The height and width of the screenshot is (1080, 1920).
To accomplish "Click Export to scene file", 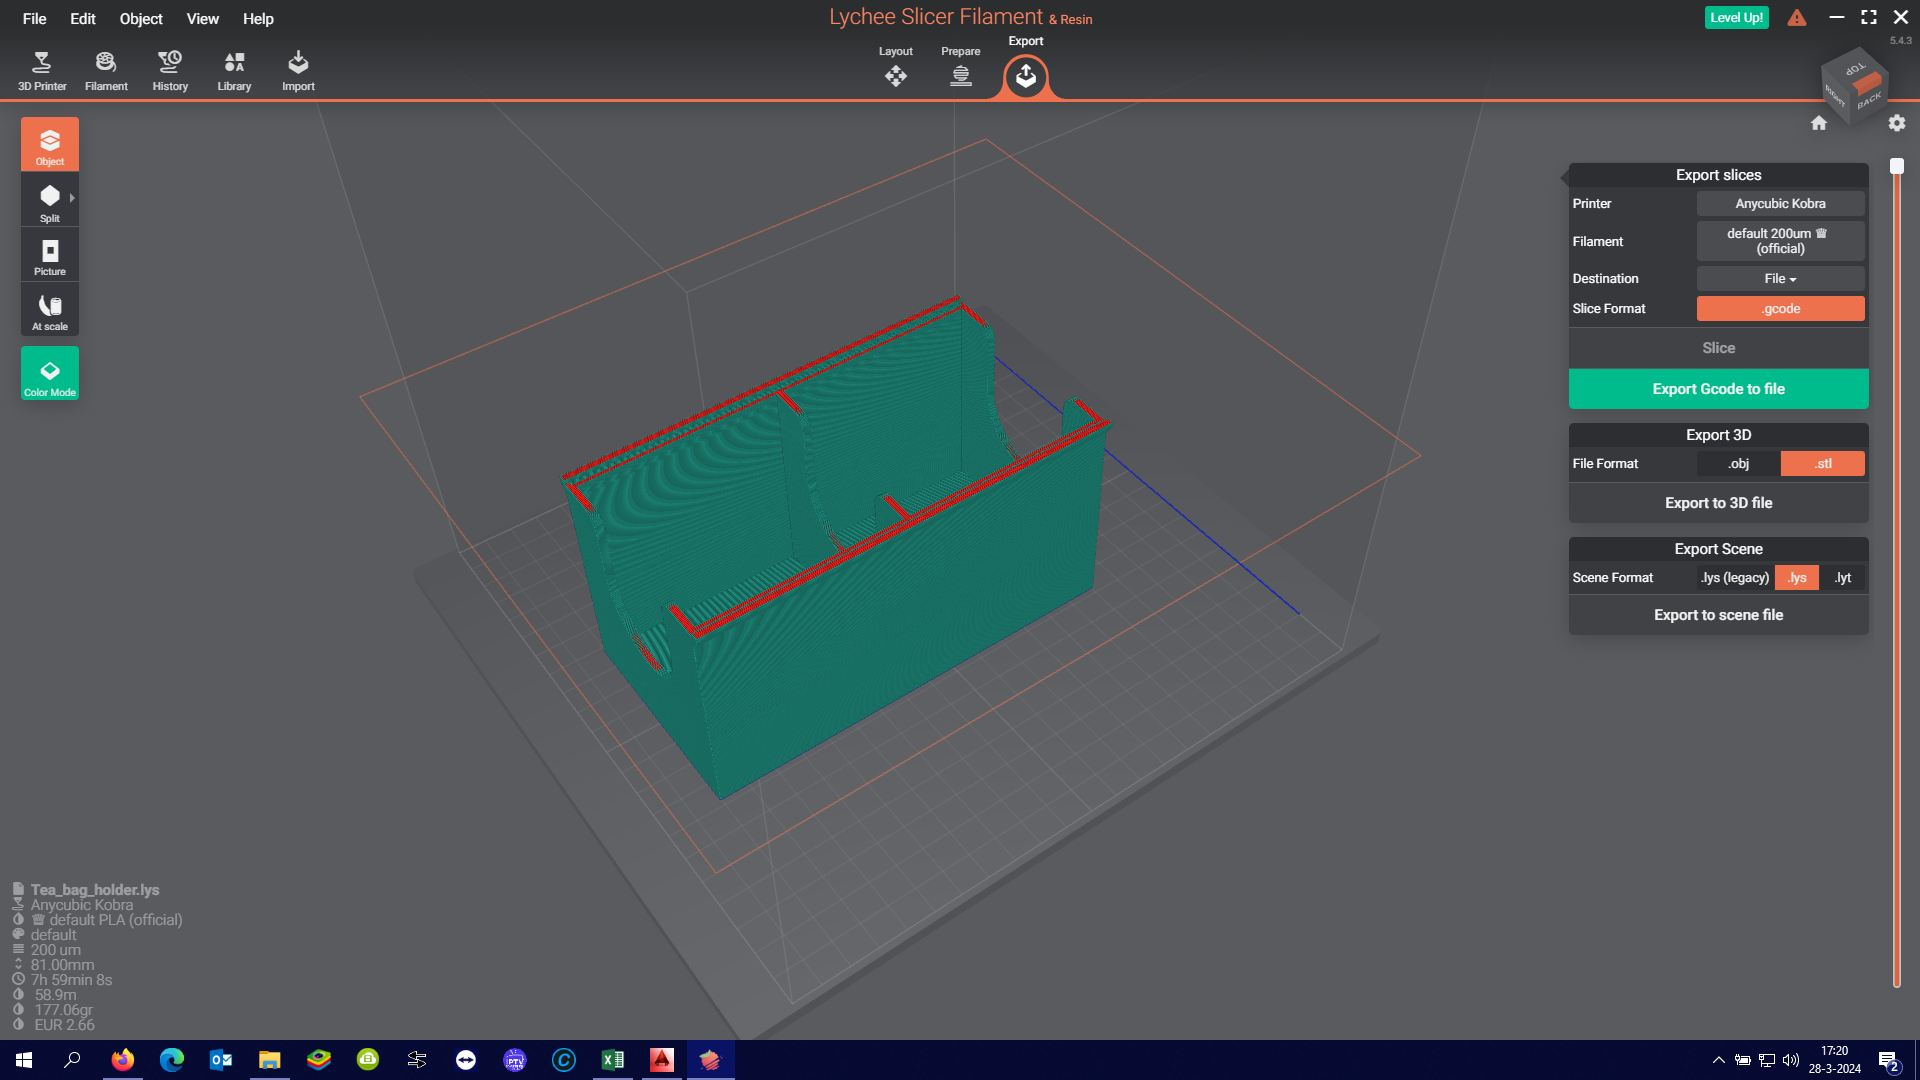I will coord(1719,615).
